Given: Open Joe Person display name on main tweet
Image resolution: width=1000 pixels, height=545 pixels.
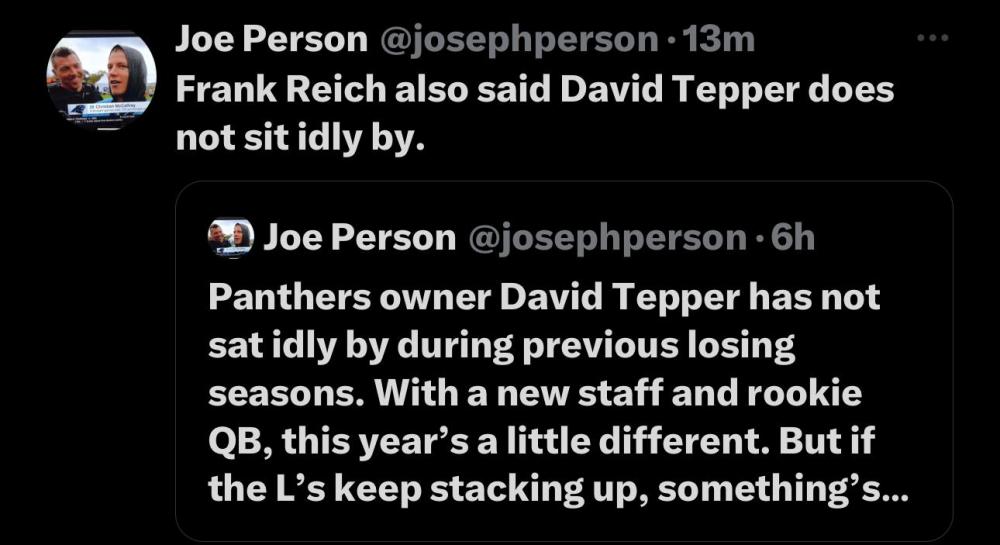Looking at the screenshot, I should (x=271, y=39).
